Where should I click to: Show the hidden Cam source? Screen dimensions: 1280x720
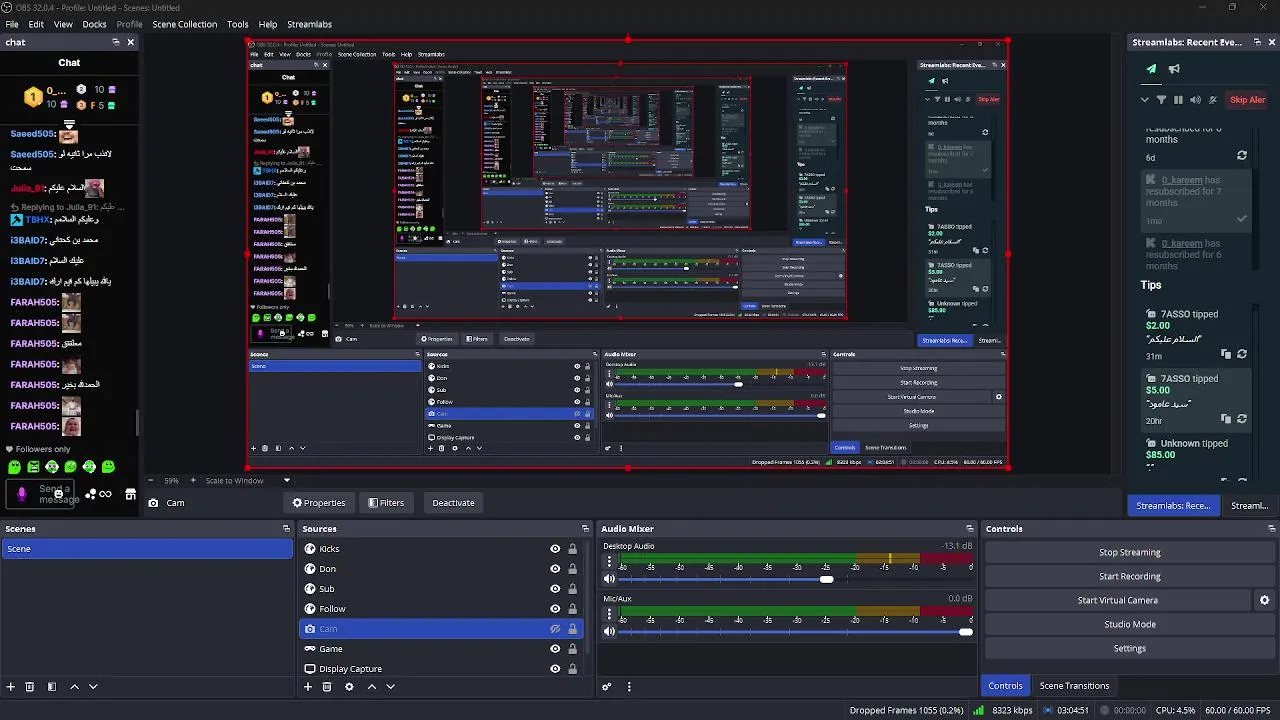click(x=555, y=629)
